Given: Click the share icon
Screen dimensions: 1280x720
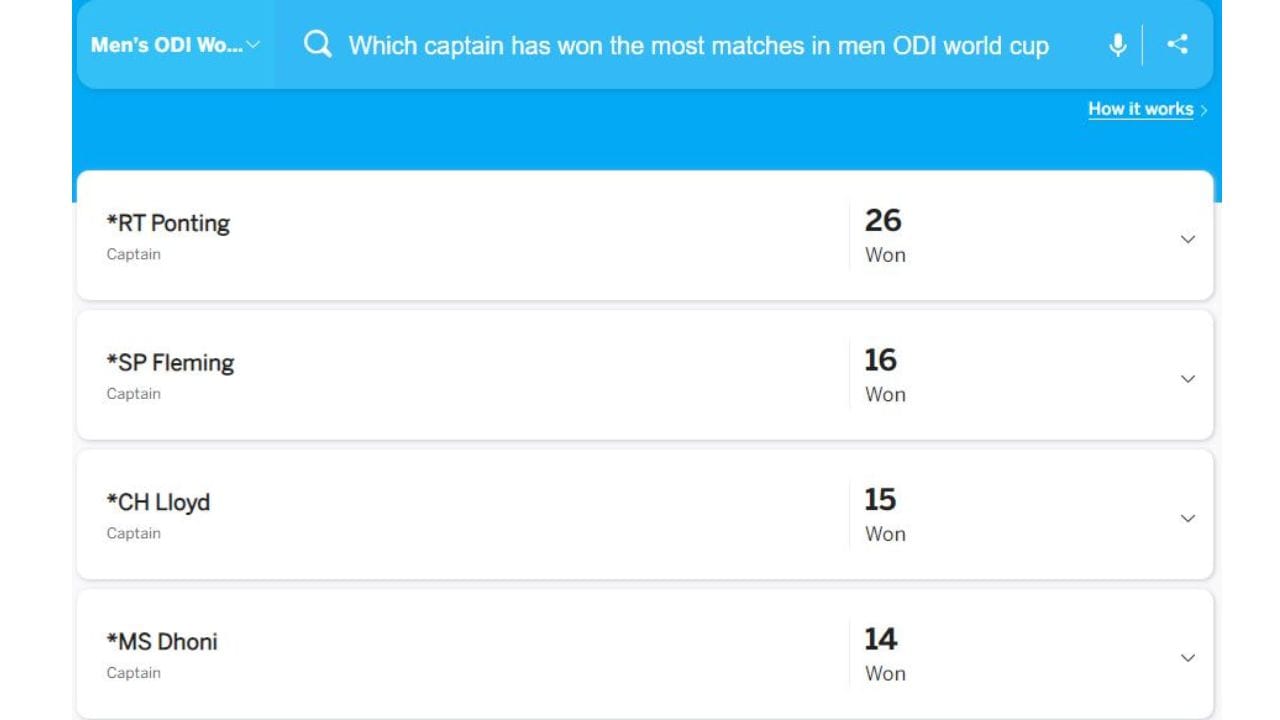Looking at the screenshot, I should coord(1178,44).
